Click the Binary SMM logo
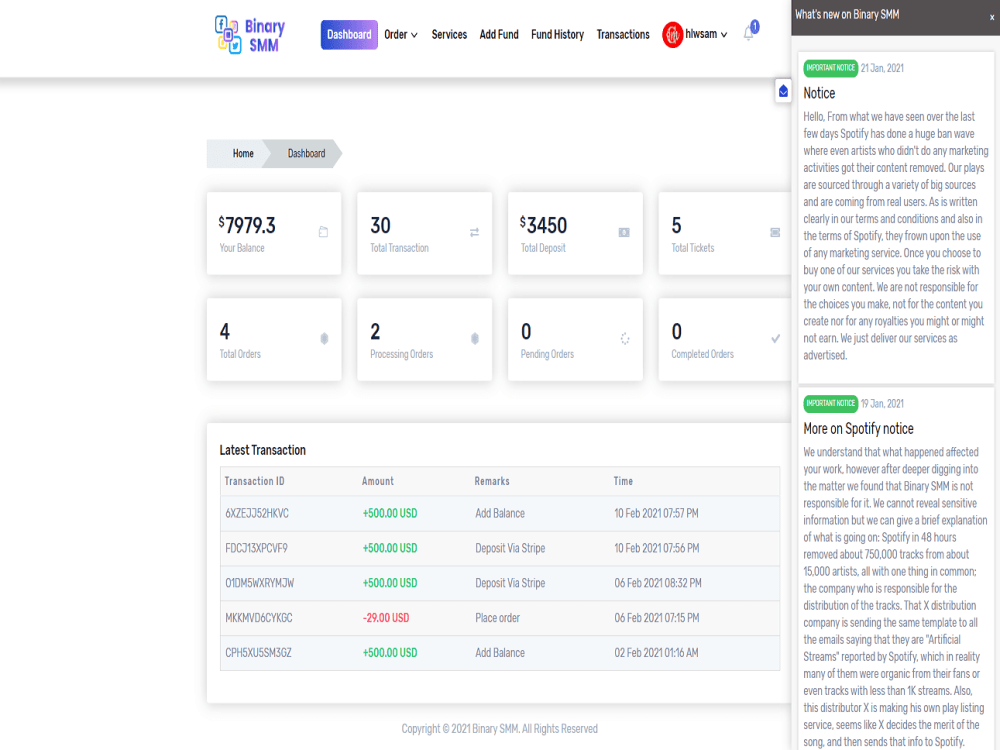This screenshot has height=750, width=1000. click(x=250, y=34)
